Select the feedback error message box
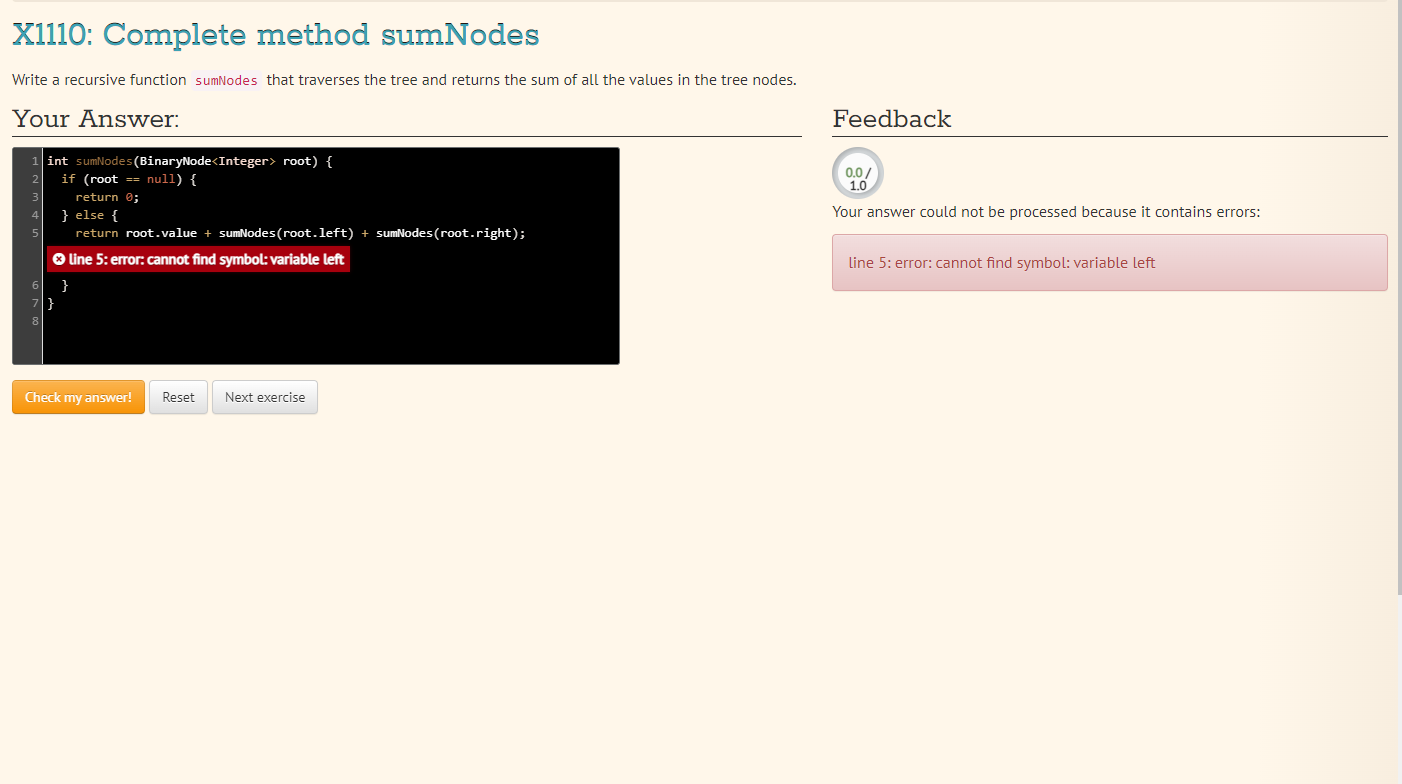 1109,262
